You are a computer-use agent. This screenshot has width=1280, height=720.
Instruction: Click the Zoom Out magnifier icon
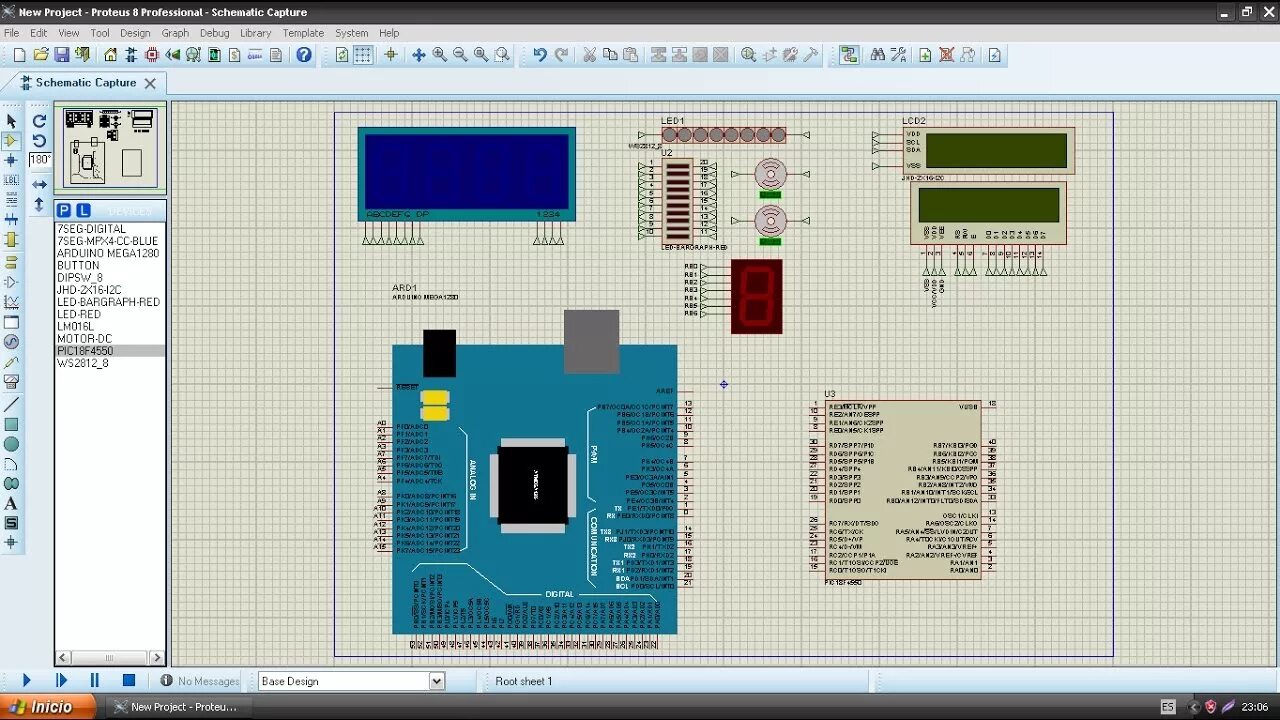coord(460,55)
